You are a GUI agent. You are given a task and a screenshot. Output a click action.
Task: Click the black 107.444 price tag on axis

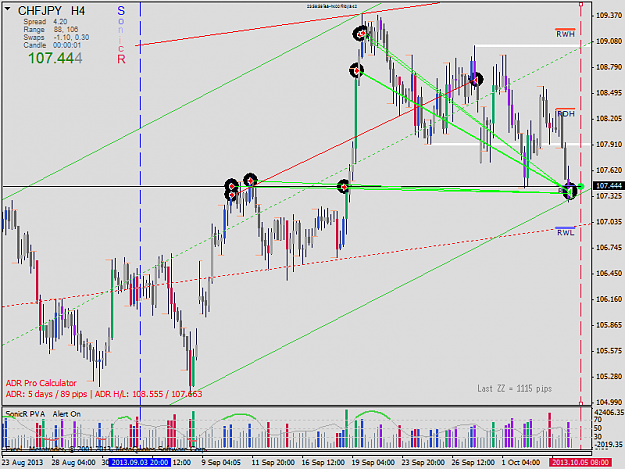(x=609, y=186)
